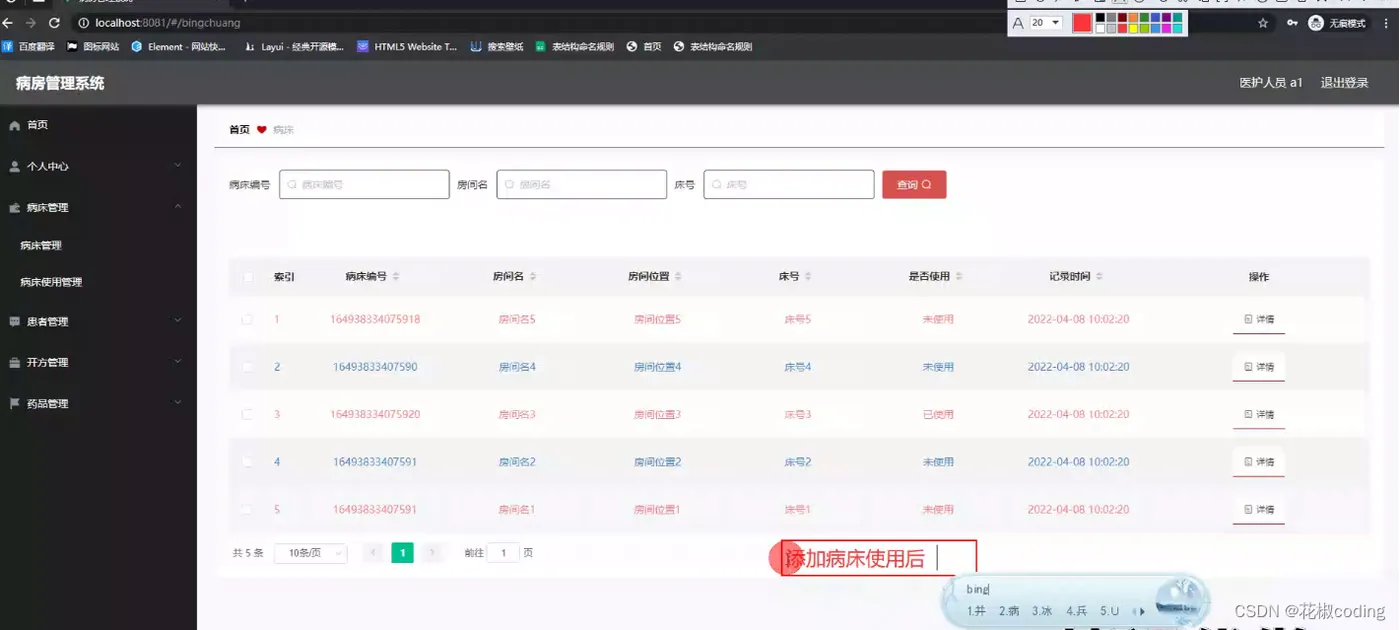This screenshot has width=1400, height=630.
Task: Open the Layui bookmark
Action: [294, 46]
